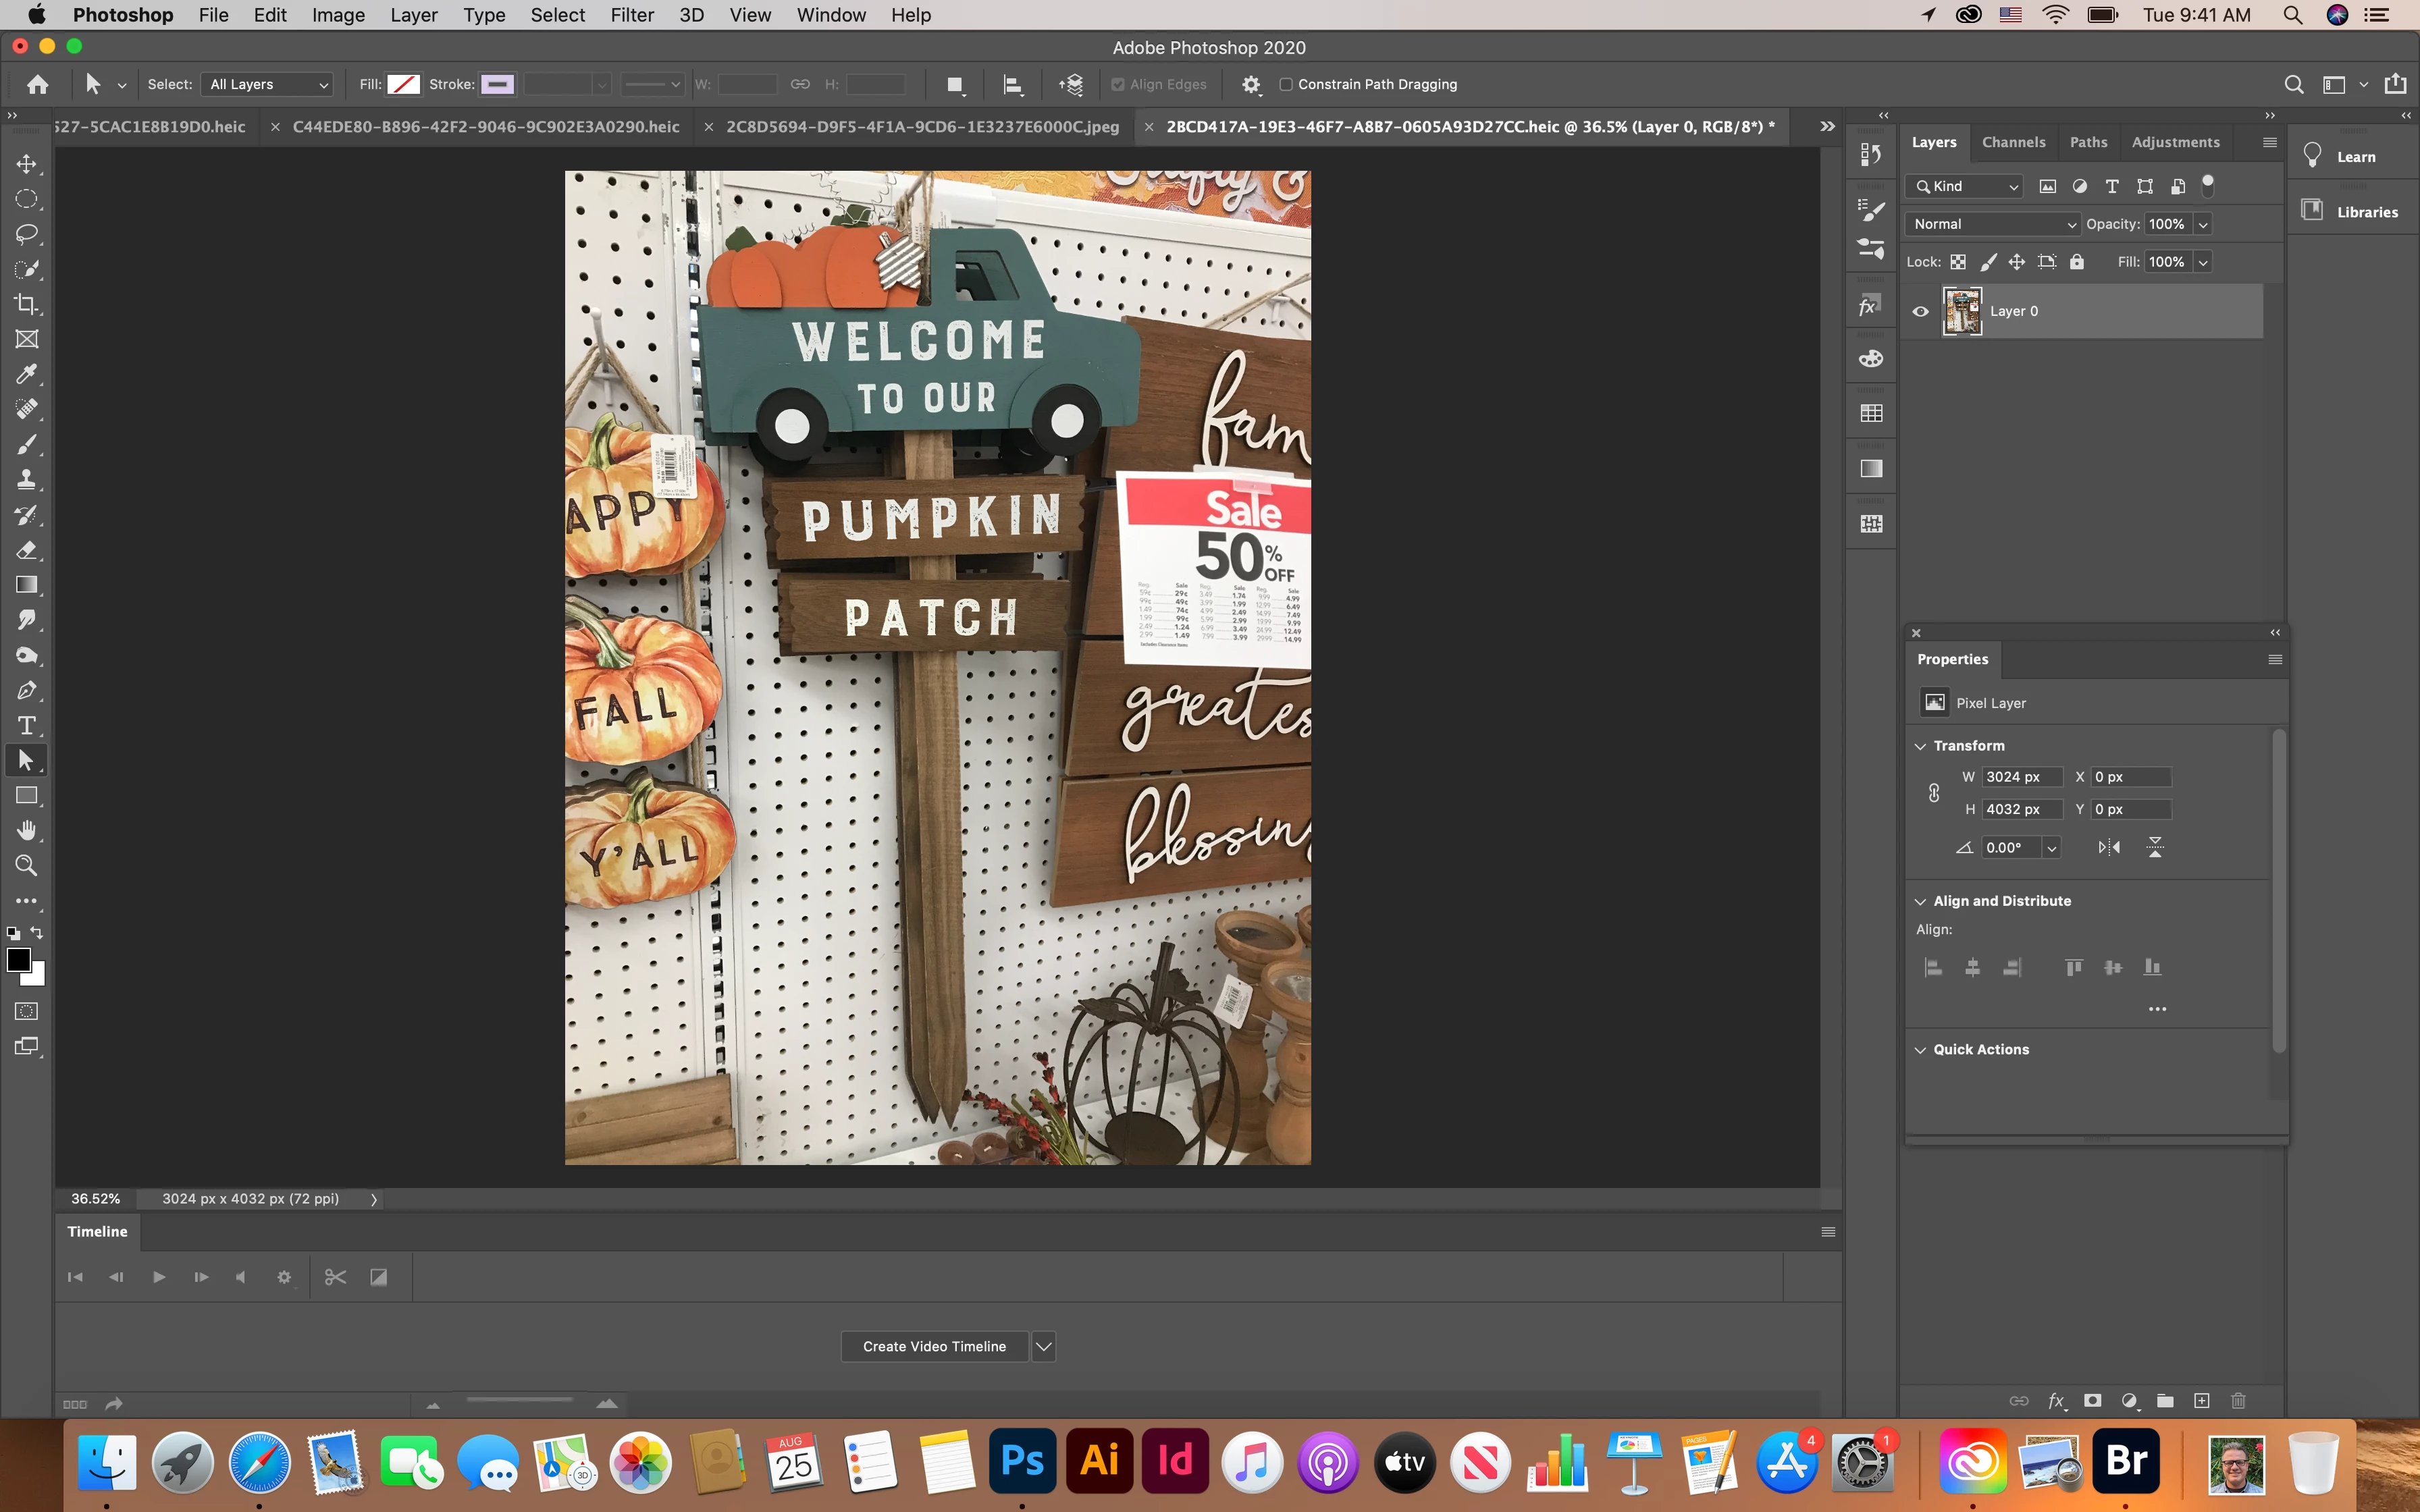Click the Create Video Timeline button
2420x1512 pixels.
coord(934,1346)
